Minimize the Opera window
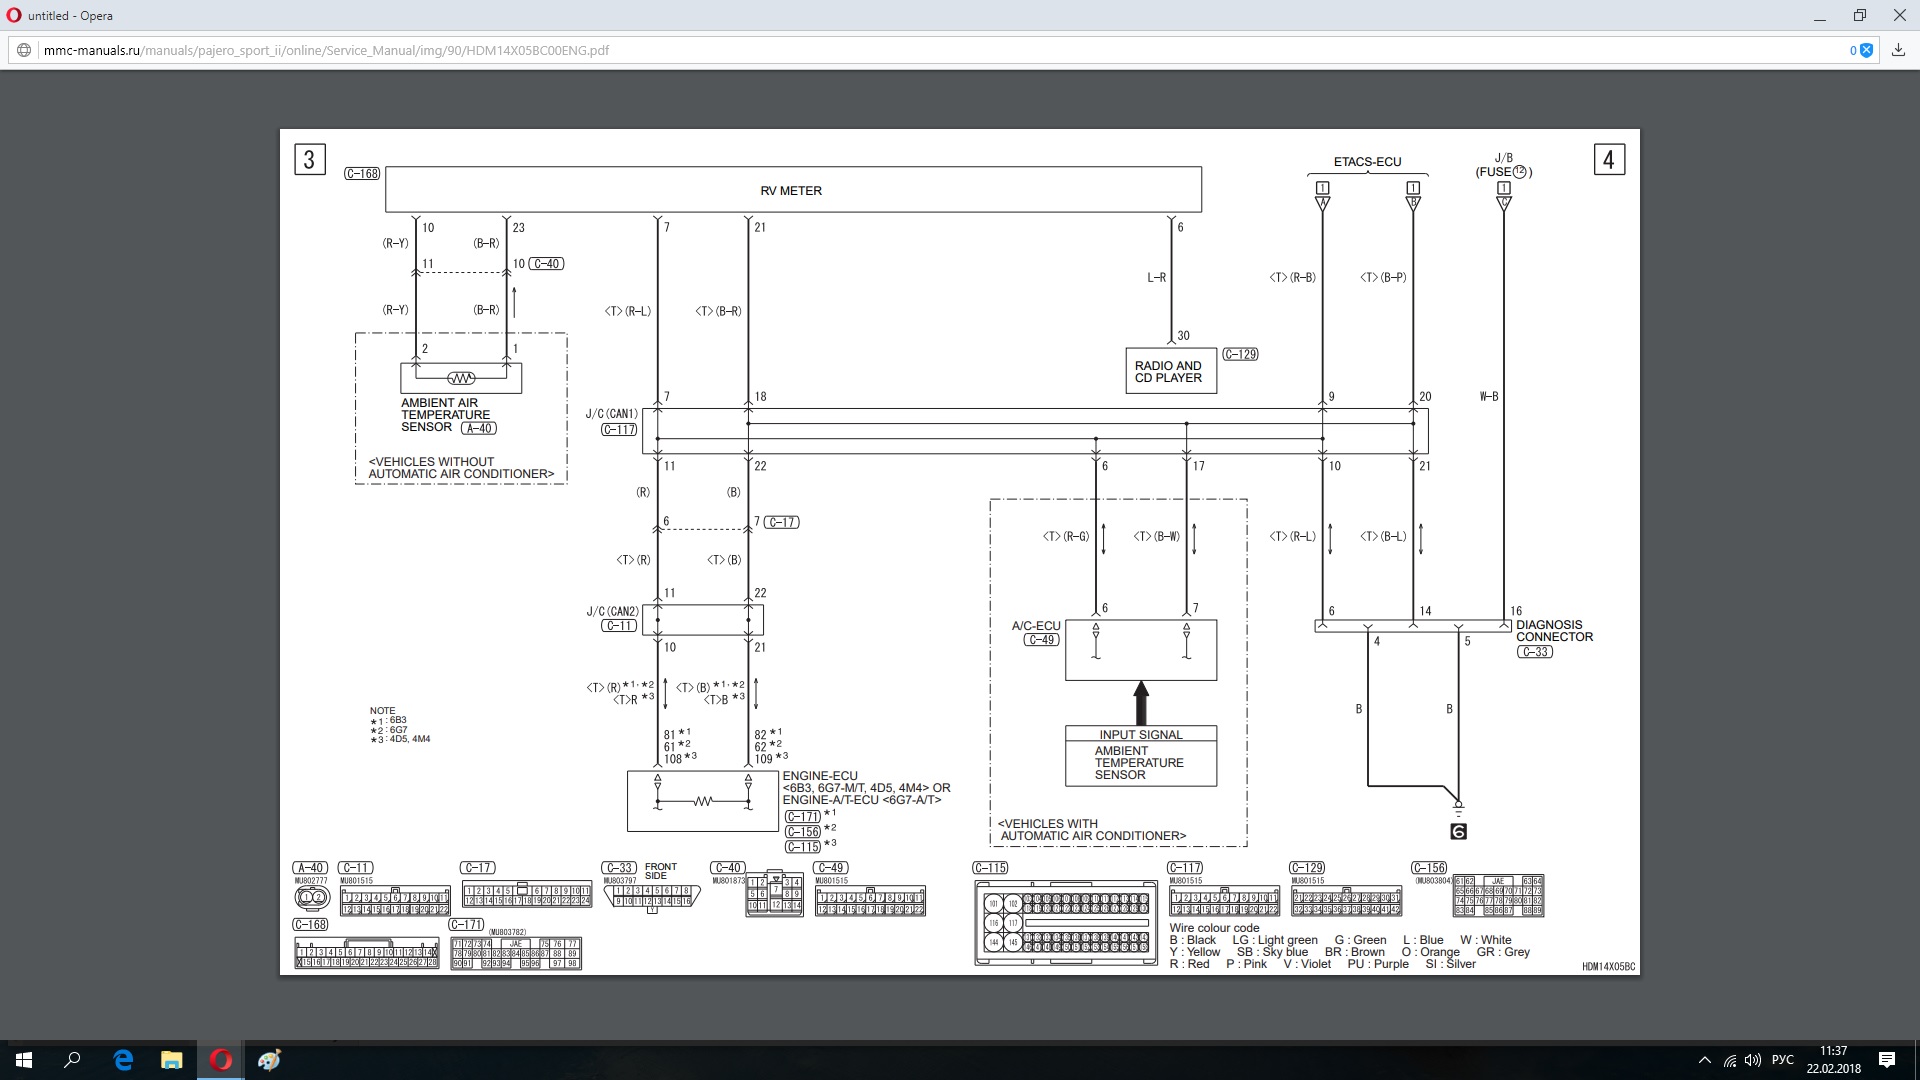This screenshot has height=1080, width=1920. click(x=1820, y=15)
